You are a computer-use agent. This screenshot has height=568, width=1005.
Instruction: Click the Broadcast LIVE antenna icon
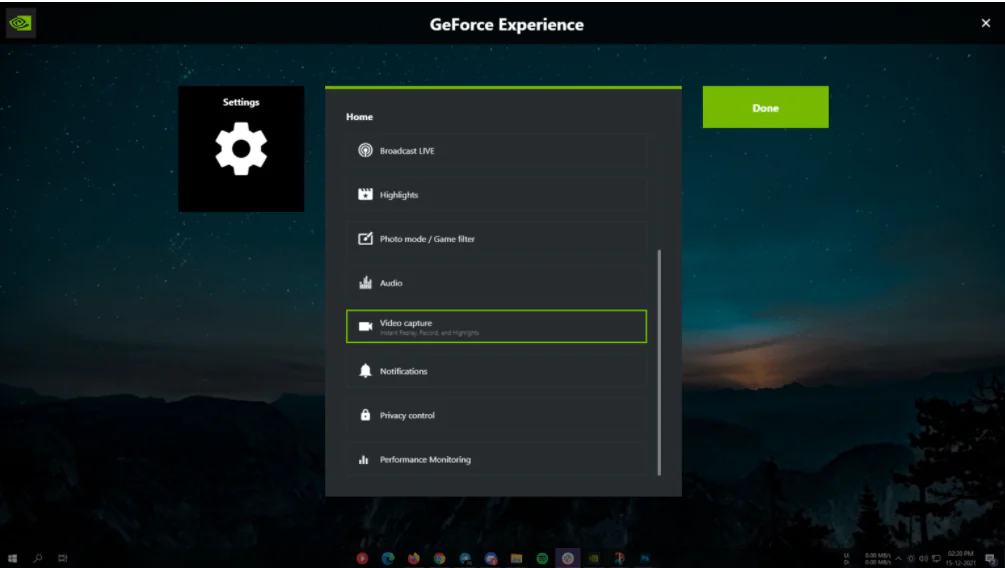pos(365,151)
